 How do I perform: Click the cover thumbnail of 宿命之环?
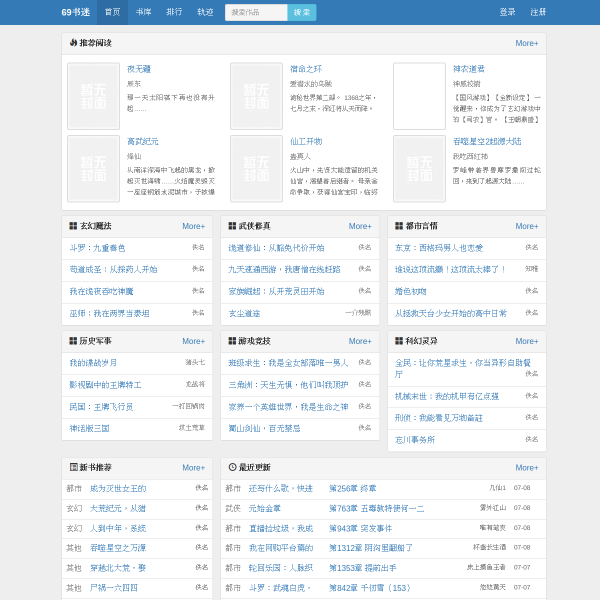tap(256, 96)
